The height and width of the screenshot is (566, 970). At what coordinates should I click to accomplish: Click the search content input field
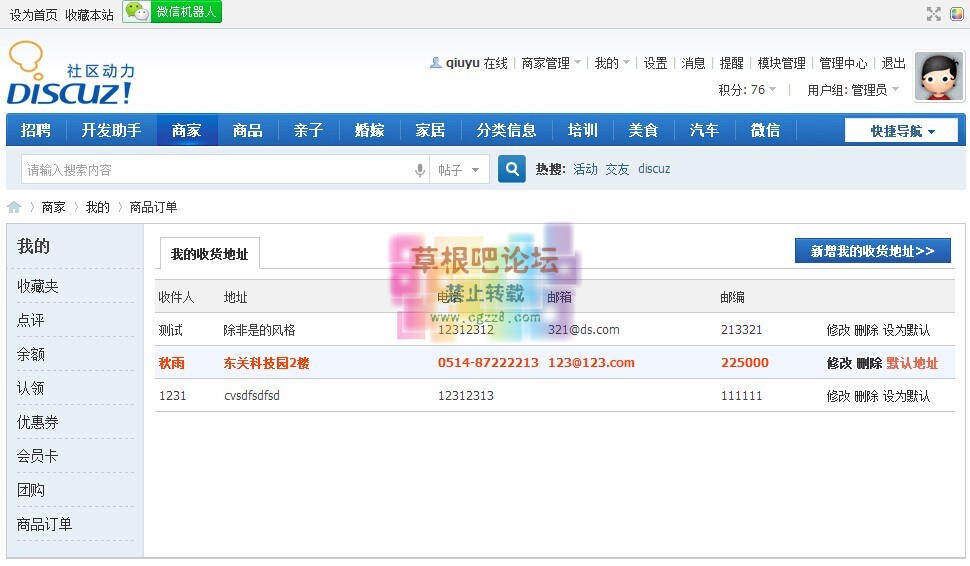pos(215,171)
